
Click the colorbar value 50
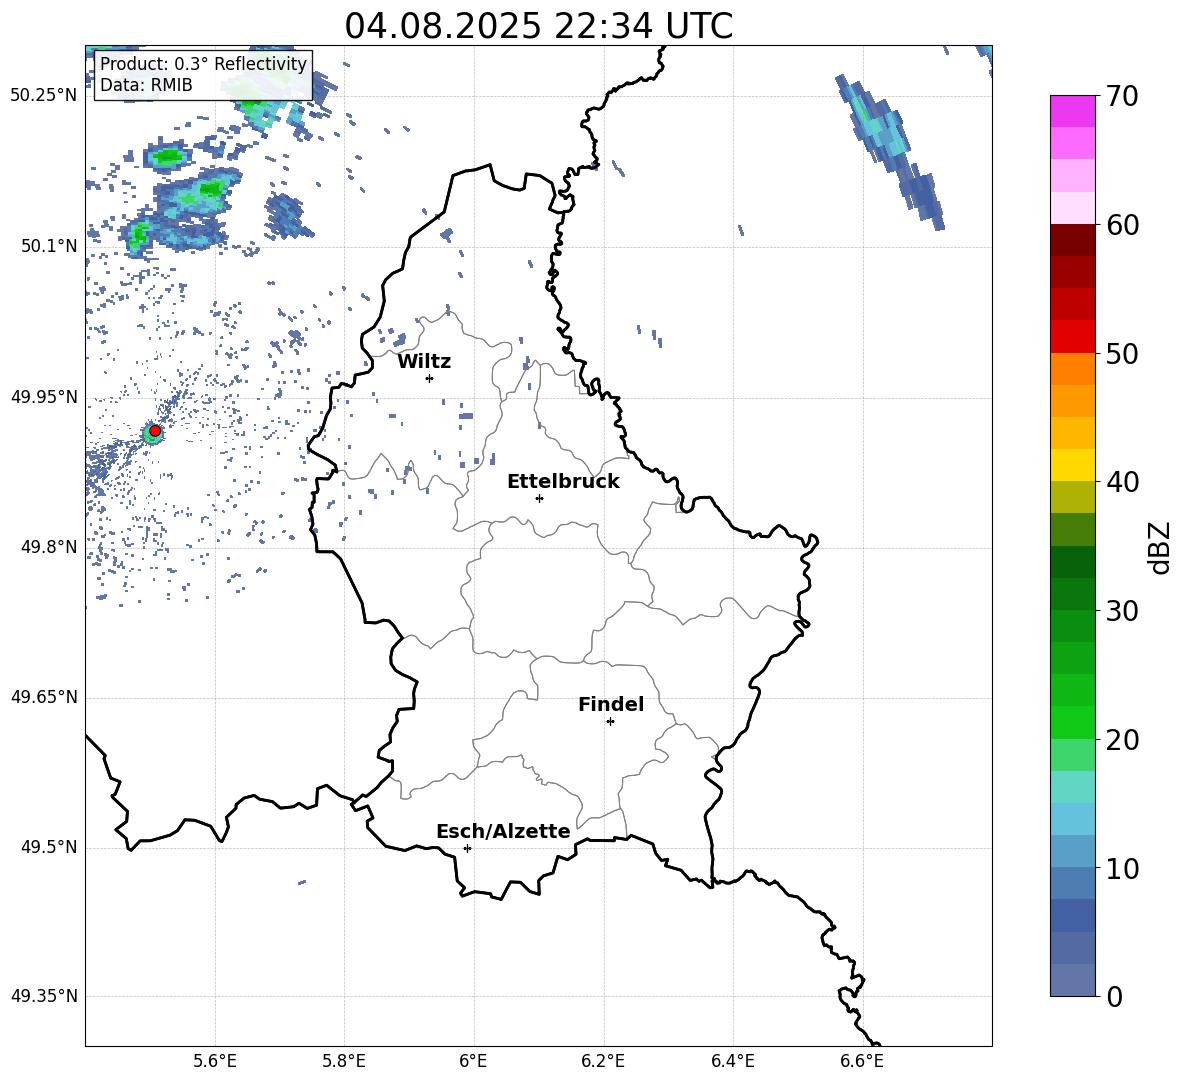pyautogui.click(x=1123, y=353)
